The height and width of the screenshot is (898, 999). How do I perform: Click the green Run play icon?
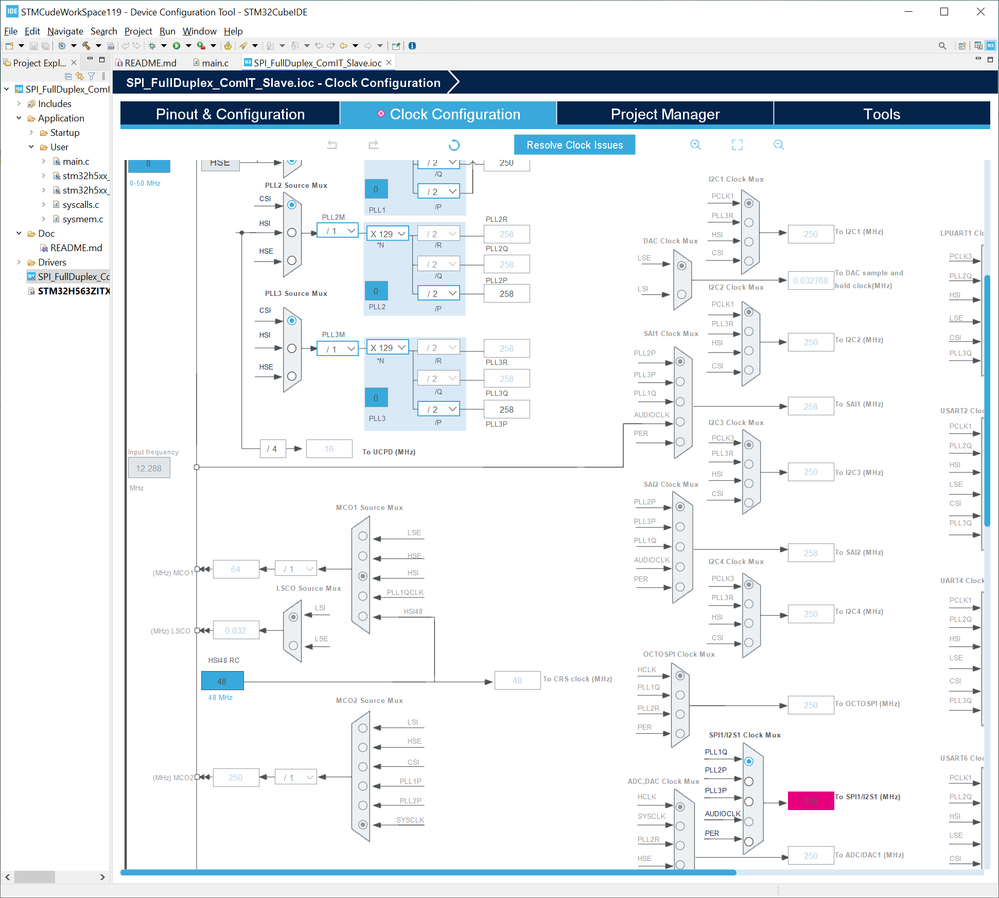coord(176,46)
